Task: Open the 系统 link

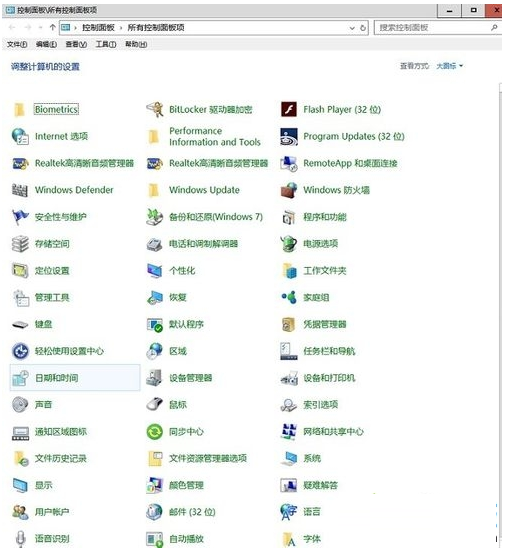Action: click(x=312, y=458)
